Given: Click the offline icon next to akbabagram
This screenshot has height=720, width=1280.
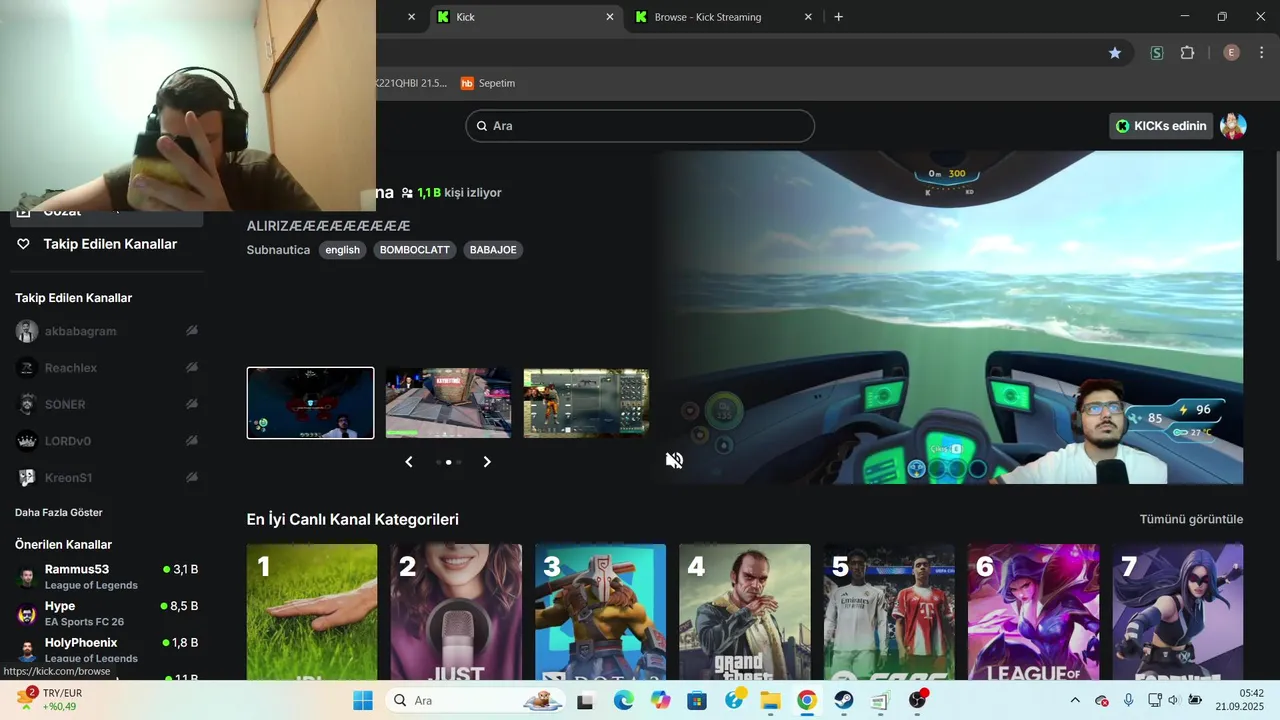Looking at the screenshot, I should (x=191, y=331).
